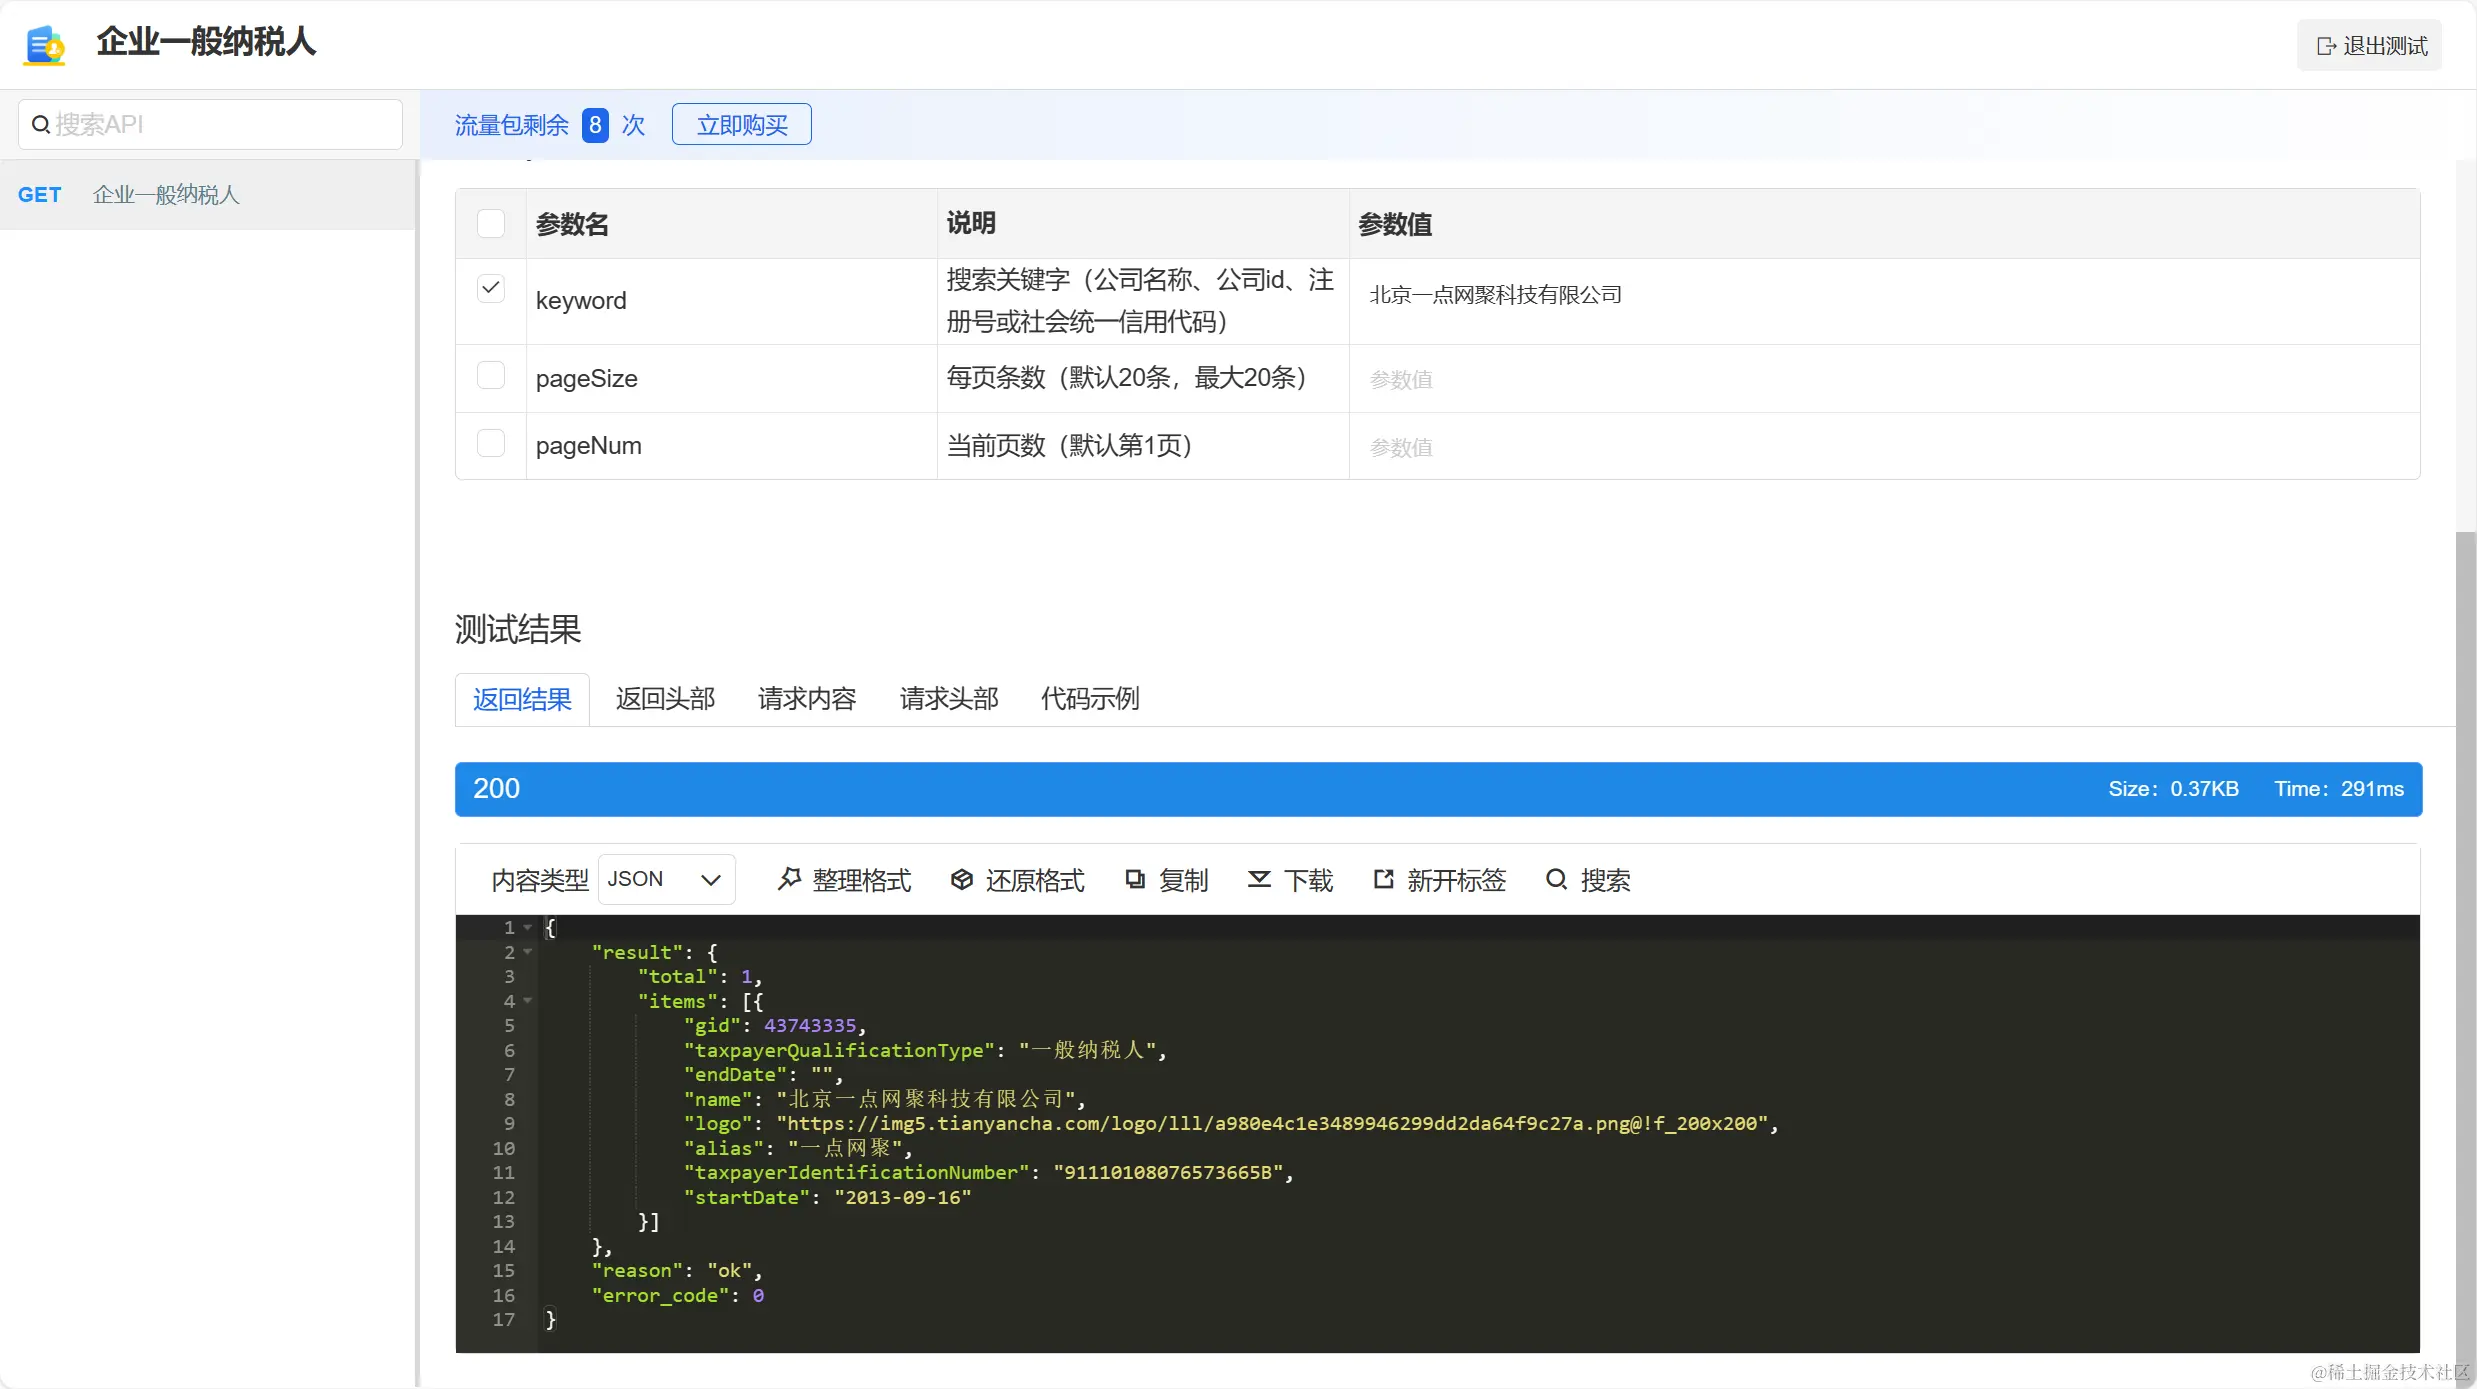The width and height of the screenshot is (2477, 1389).
Task: Open the 内容类型 JSON dropdown
Action: pyautogui.click(x=666, y=879)
